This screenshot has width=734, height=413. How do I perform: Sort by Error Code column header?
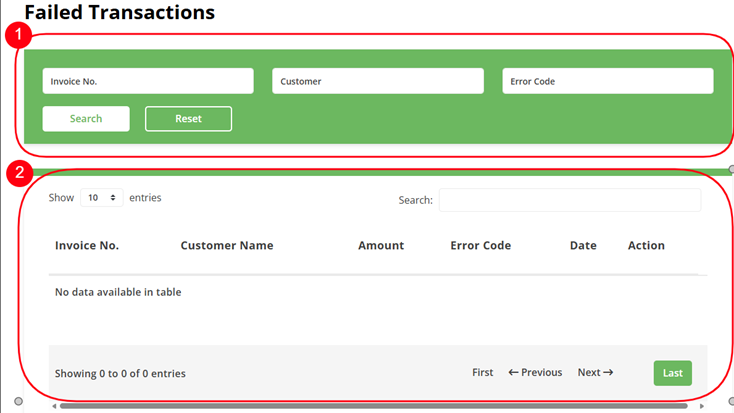480,245
